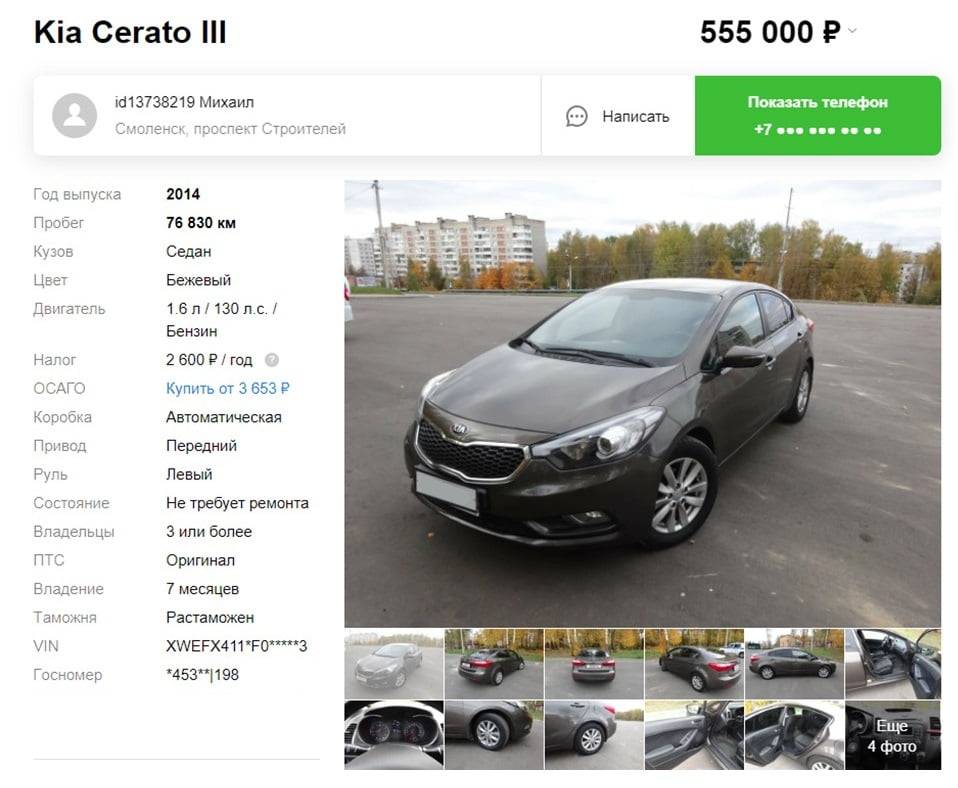Select the rear seat interior thumbnail

794,735
